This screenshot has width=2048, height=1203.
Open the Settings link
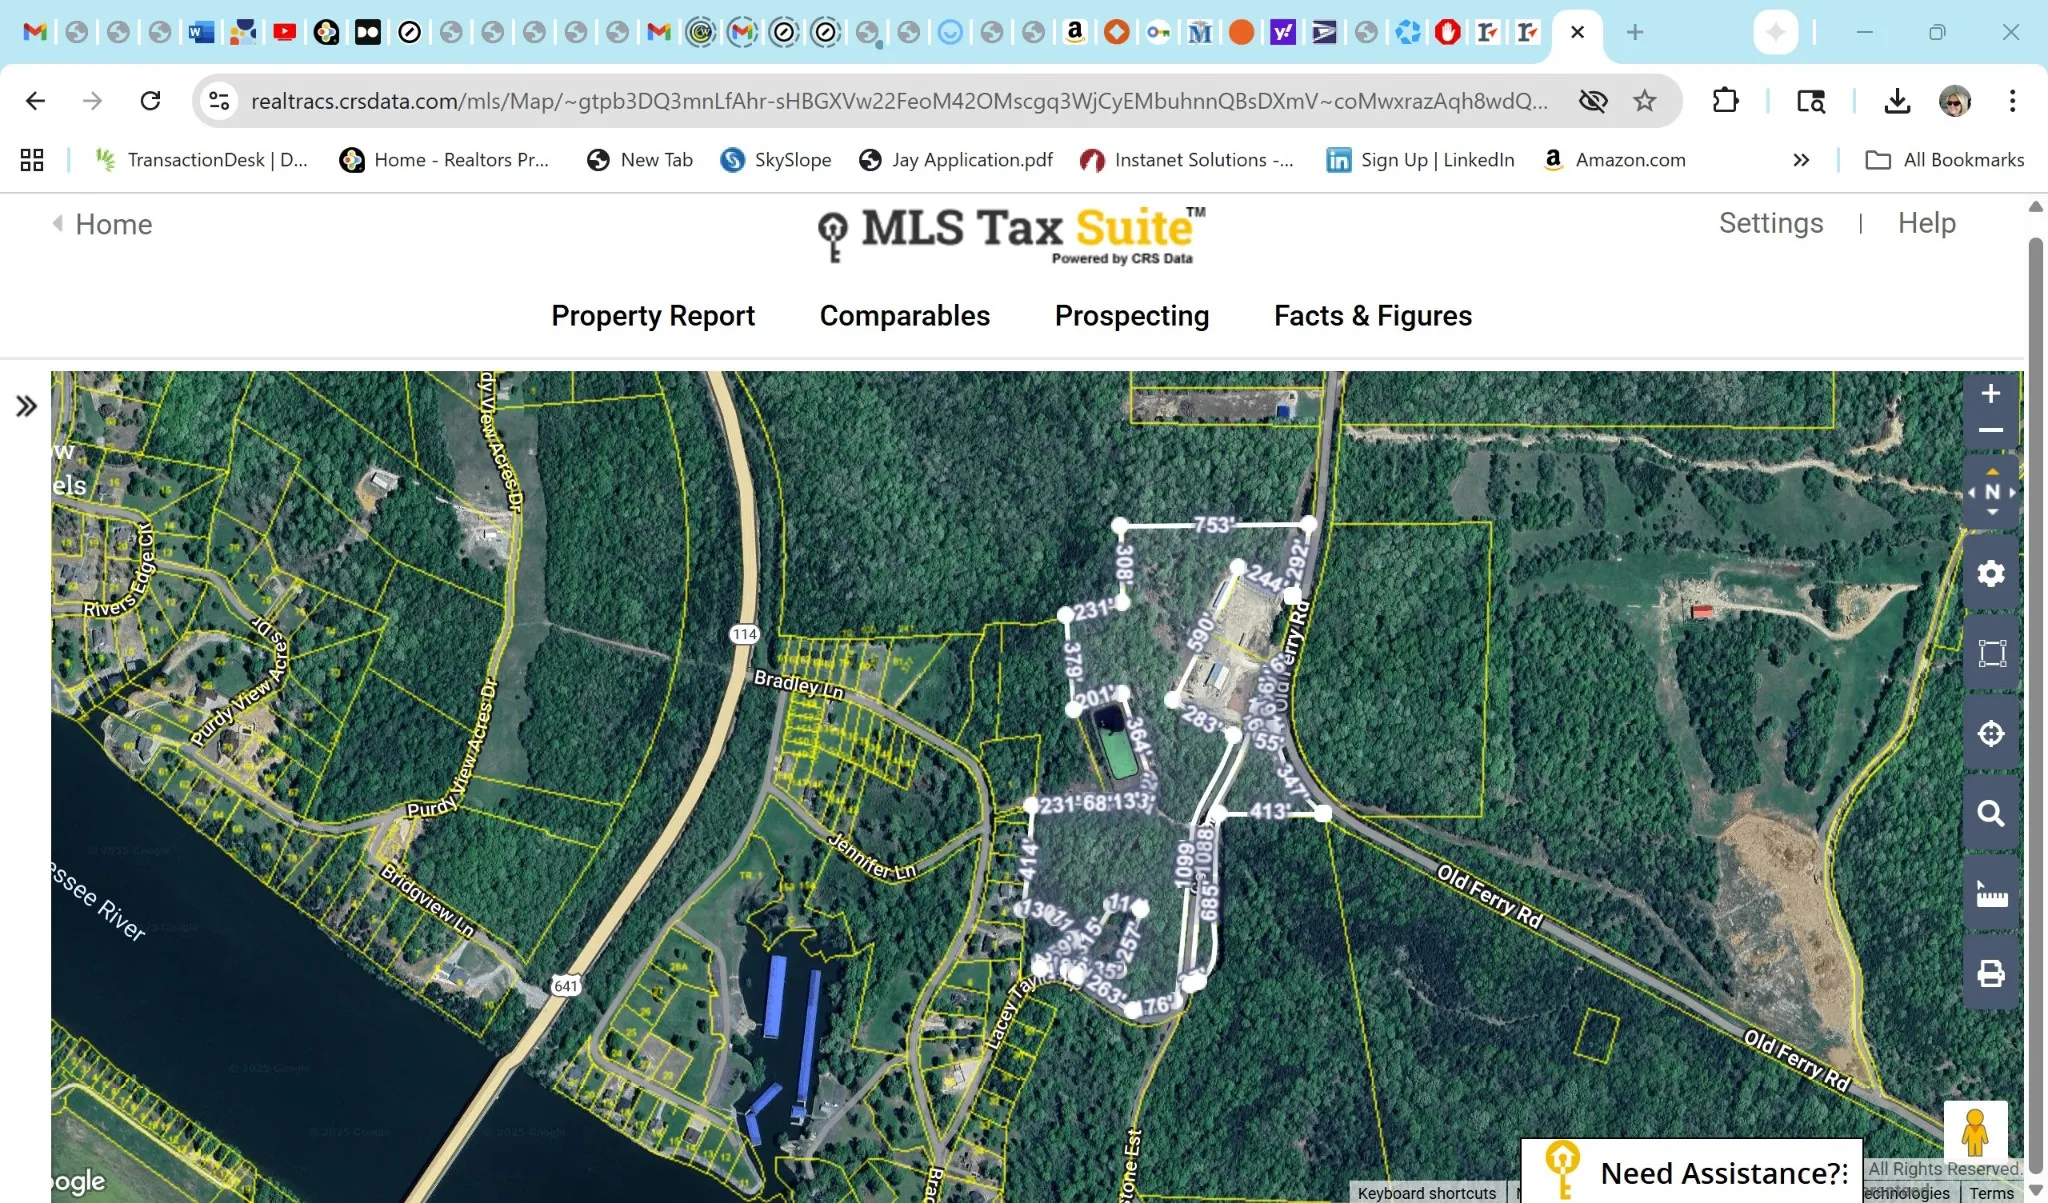coord(1770,223)
